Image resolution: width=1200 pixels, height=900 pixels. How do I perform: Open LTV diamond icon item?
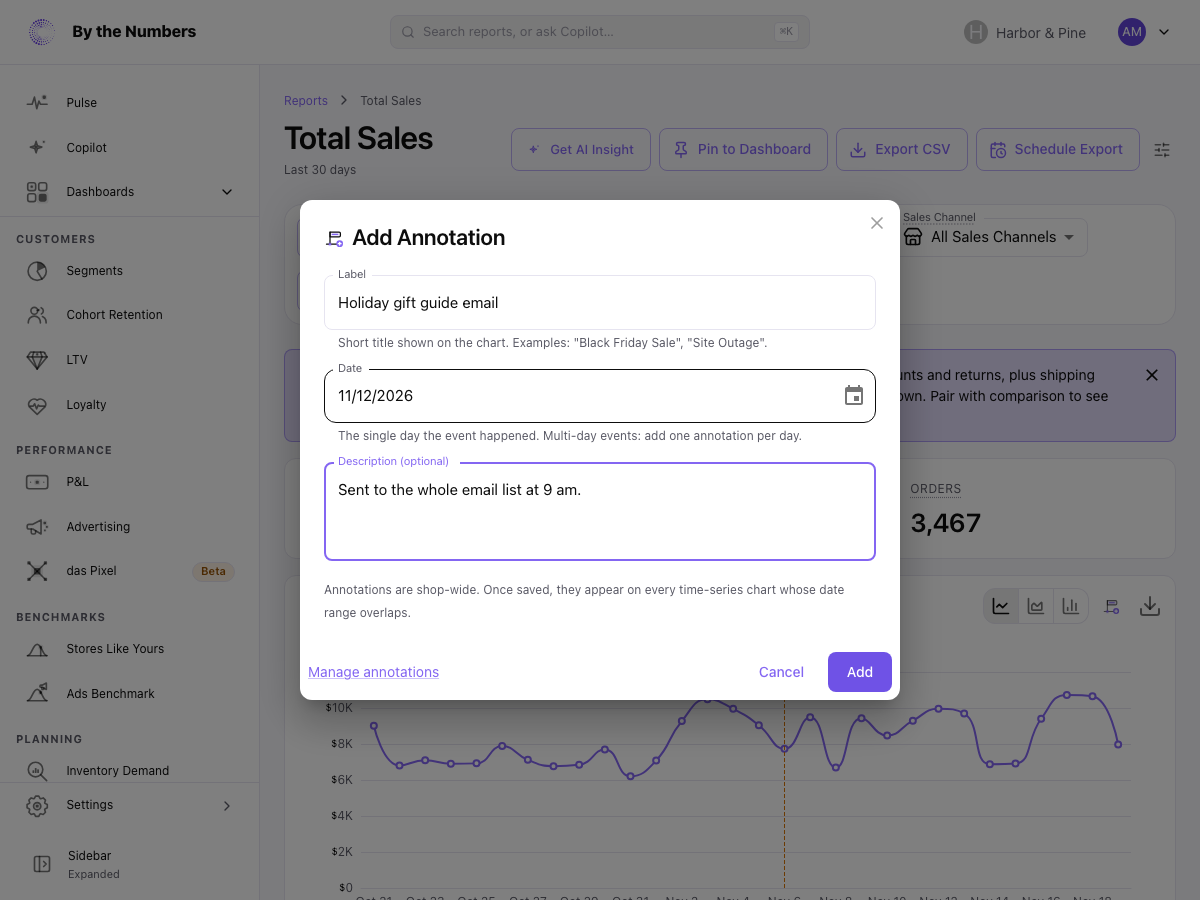tap(37, 359)
